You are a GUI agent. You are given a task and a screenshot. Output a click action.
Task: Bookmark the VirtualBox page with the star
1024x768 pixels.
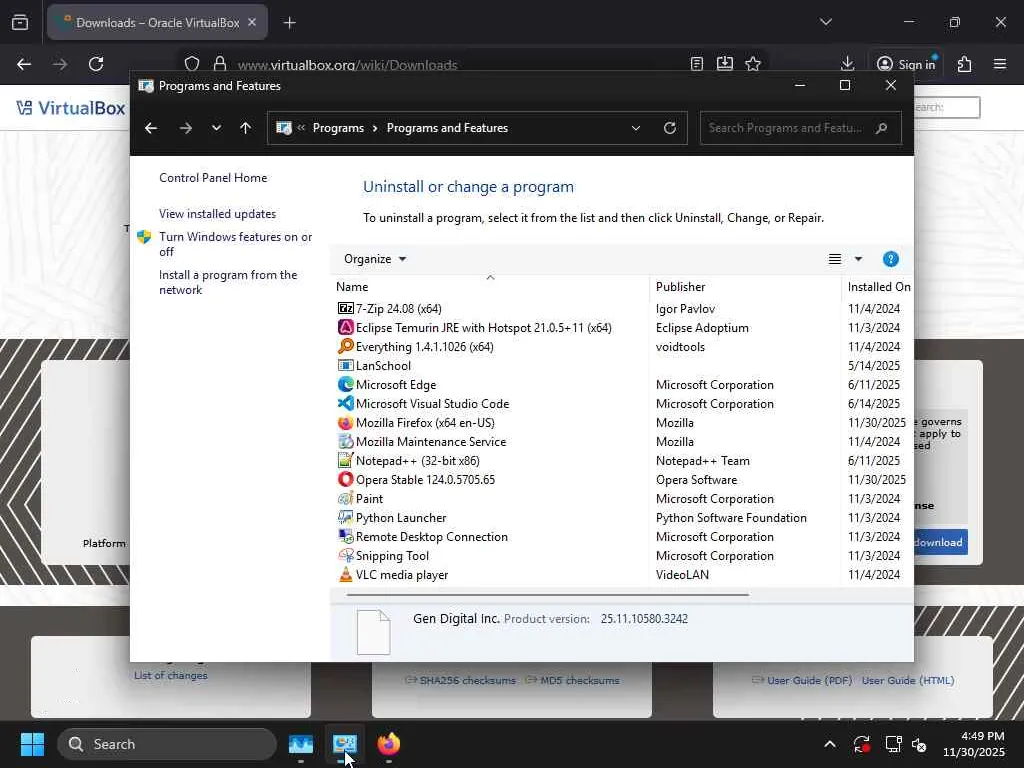click(x=753, y=64)
